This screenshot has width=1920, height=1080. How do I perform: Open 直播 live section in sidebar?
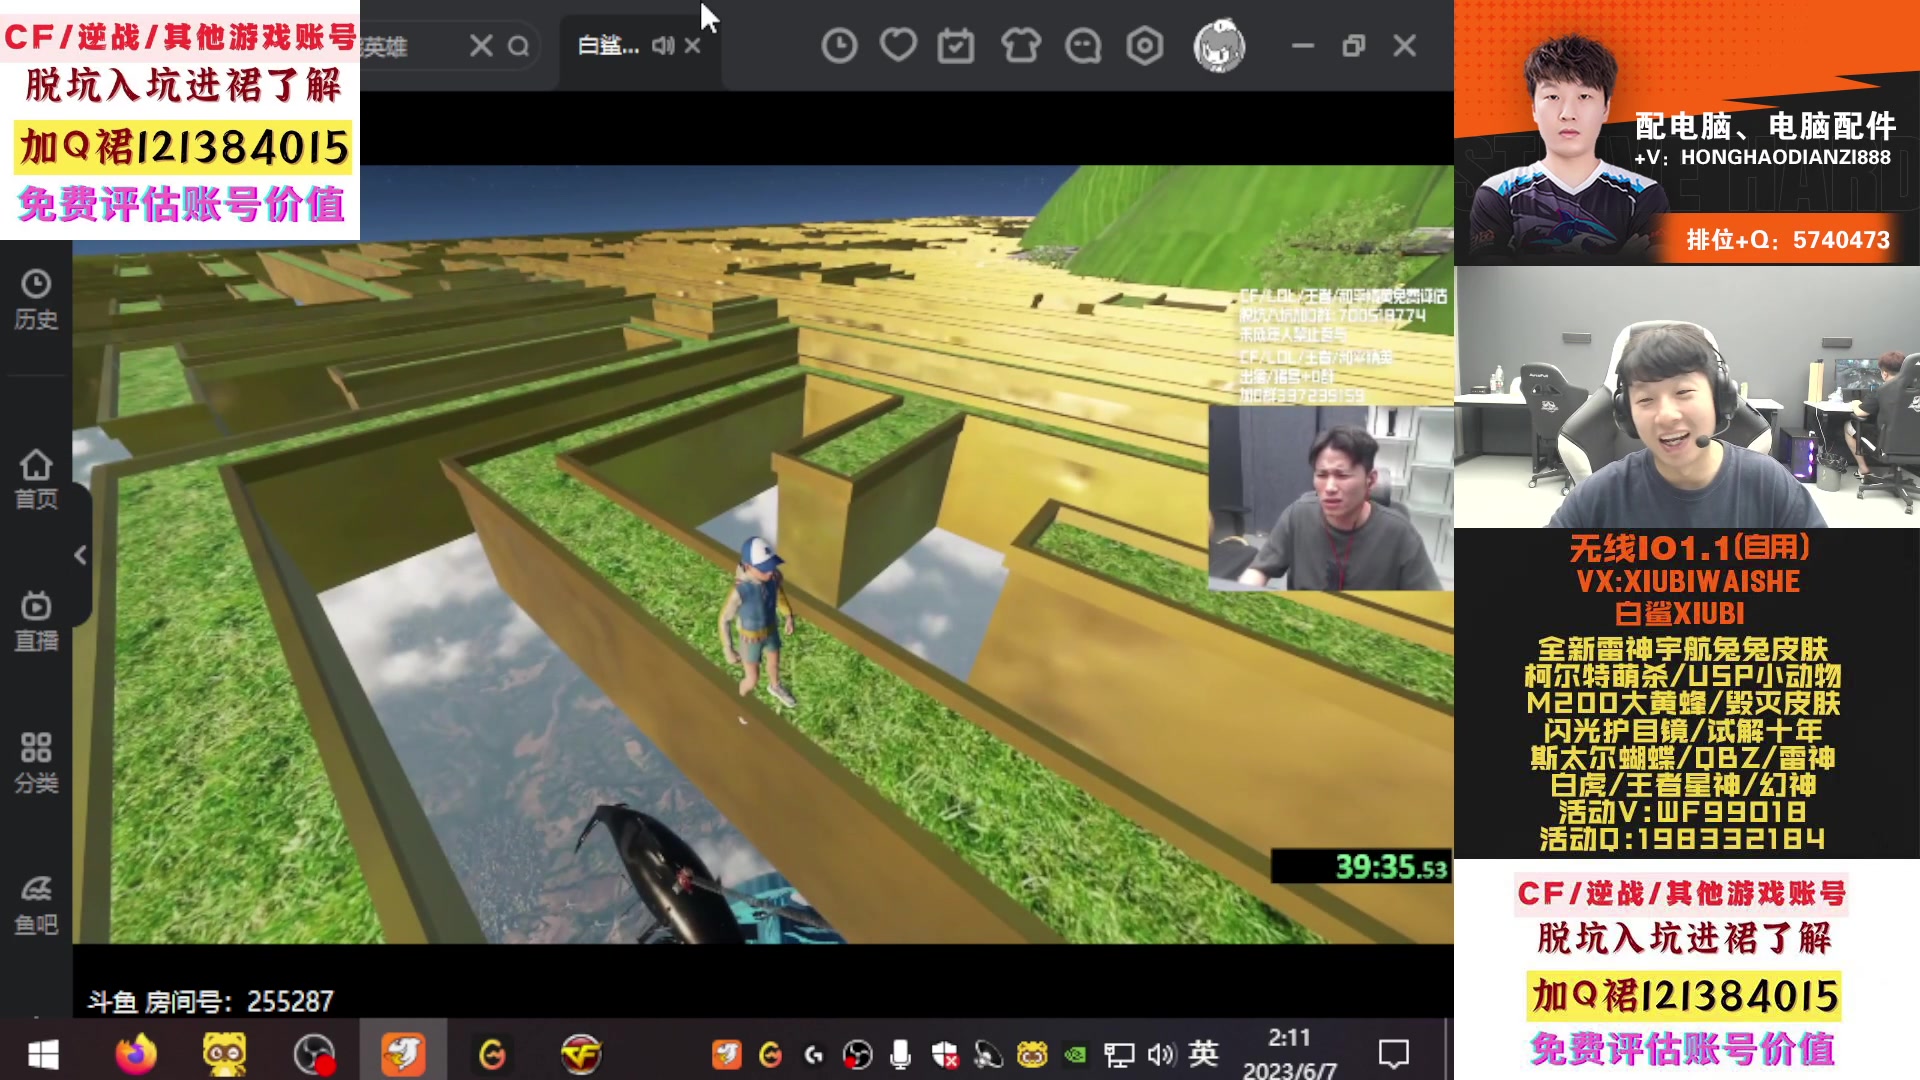point(36,621)
